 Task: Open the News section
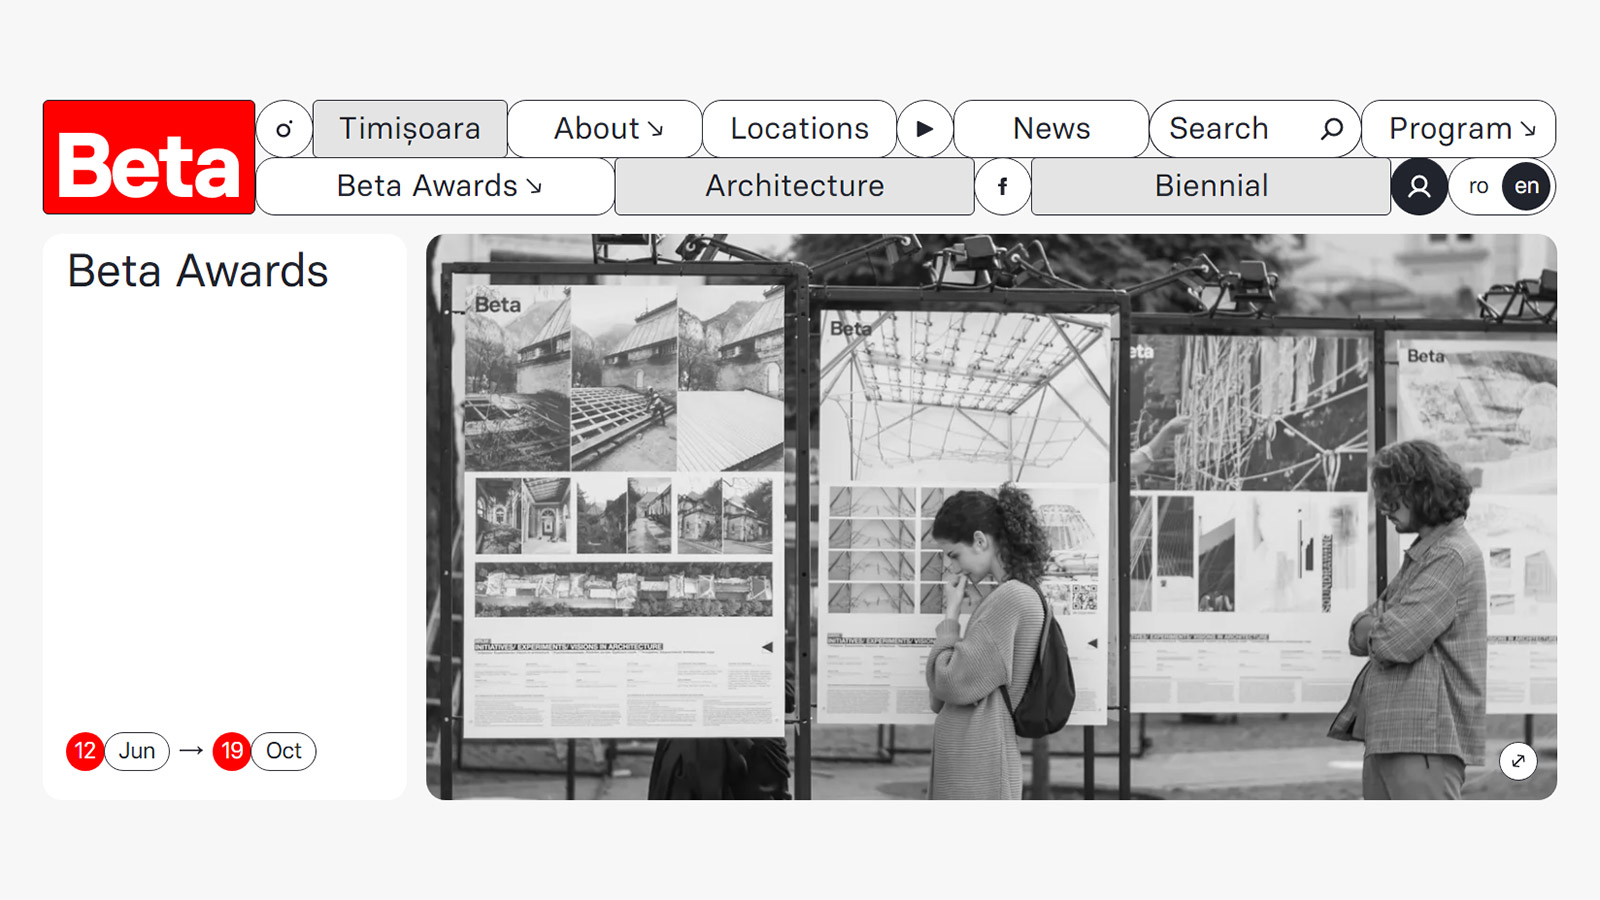click(1051, 129)
